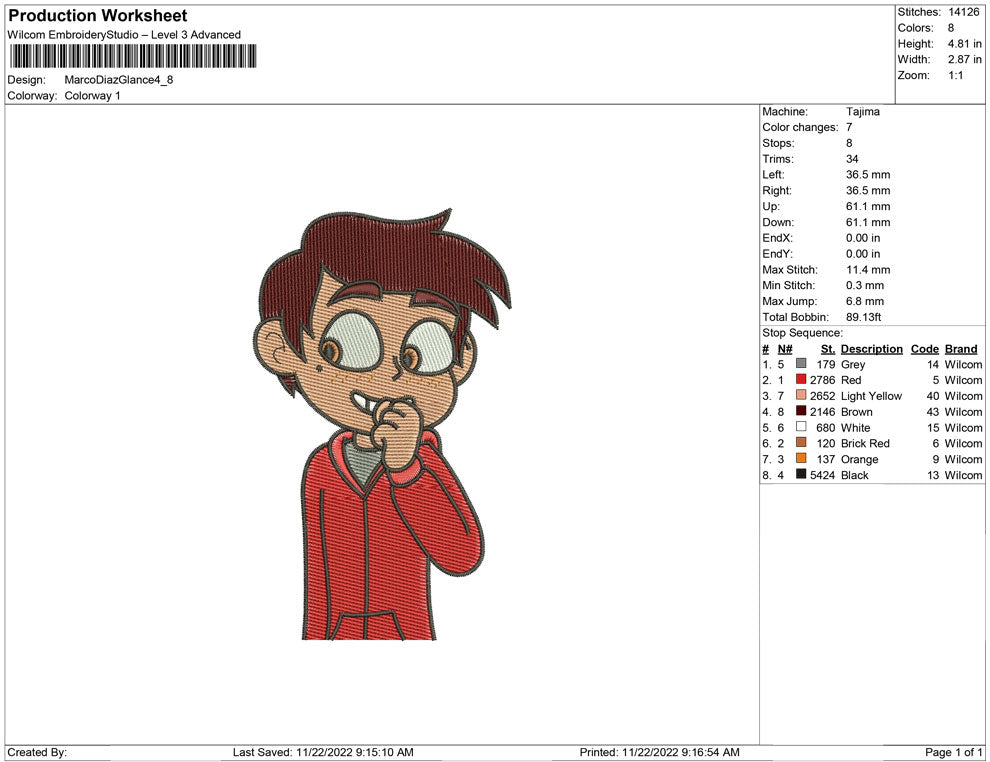Click the design name 'MarcoDiazGlance4_8'
The image size is (990, 762).
[119, 80]
